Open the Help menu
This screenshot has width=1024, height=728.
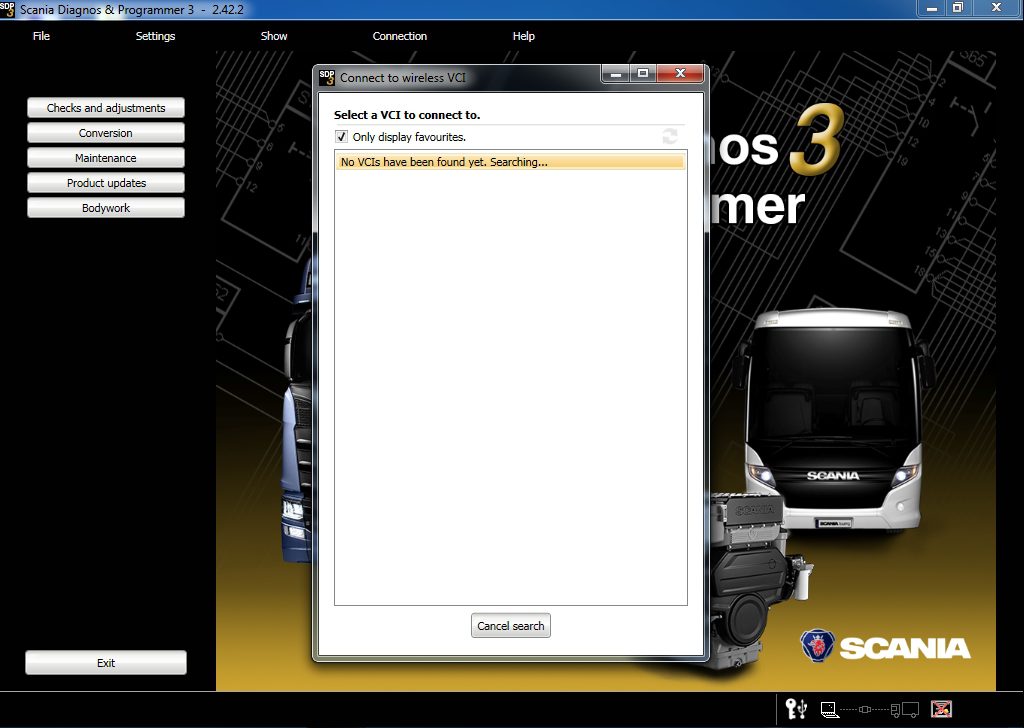pyautogui.click(x=523, y=36)
